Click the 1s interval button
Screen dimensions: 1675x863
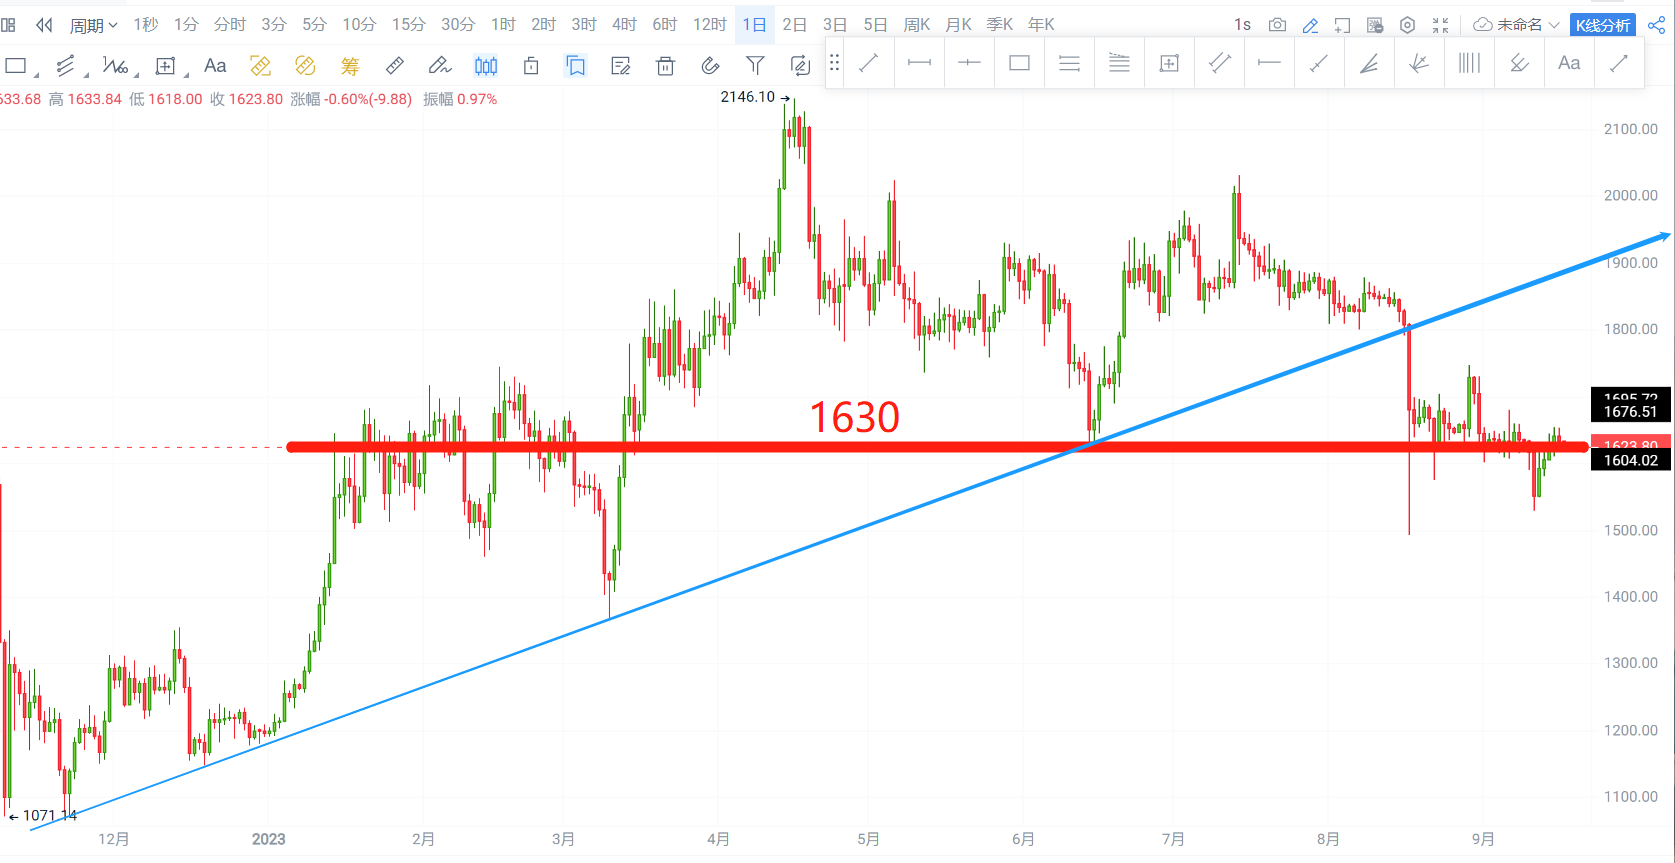1242,25
